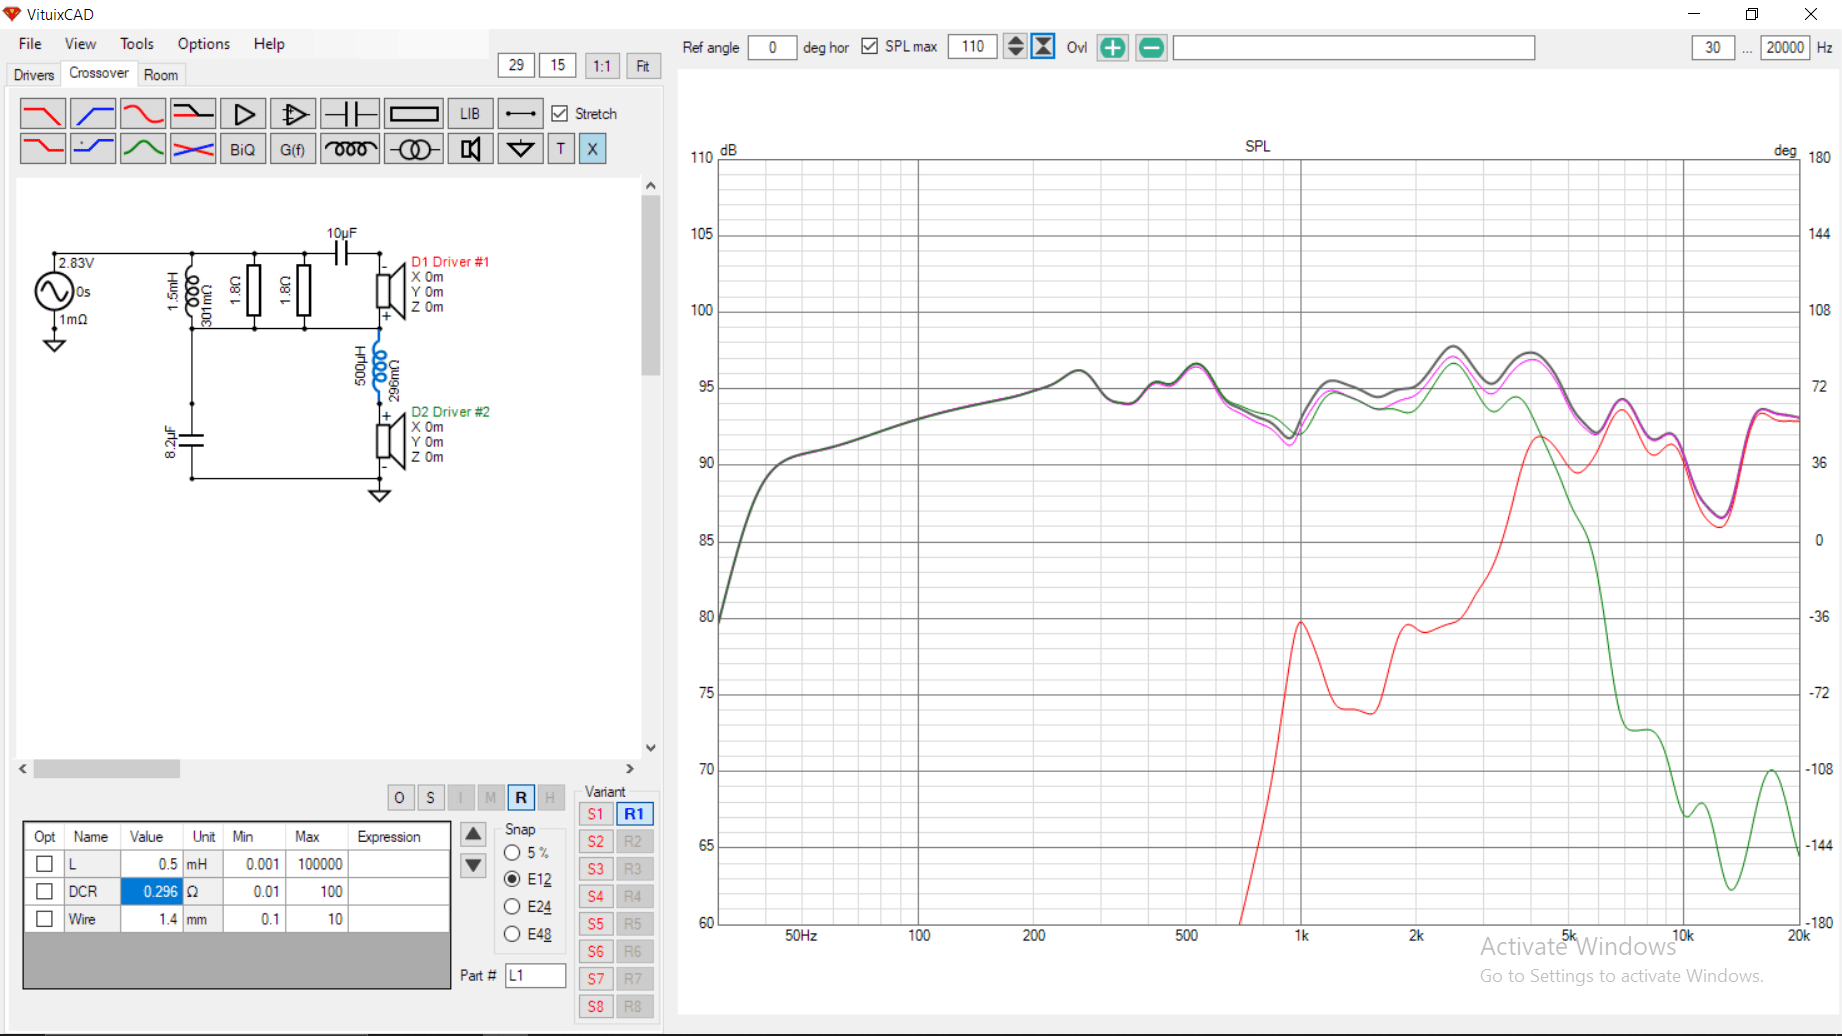Uncheck the SPL max checkbox
The width and height of the screenshot is (1842, 1036).
pyautogui.click(x=870, y=46)
